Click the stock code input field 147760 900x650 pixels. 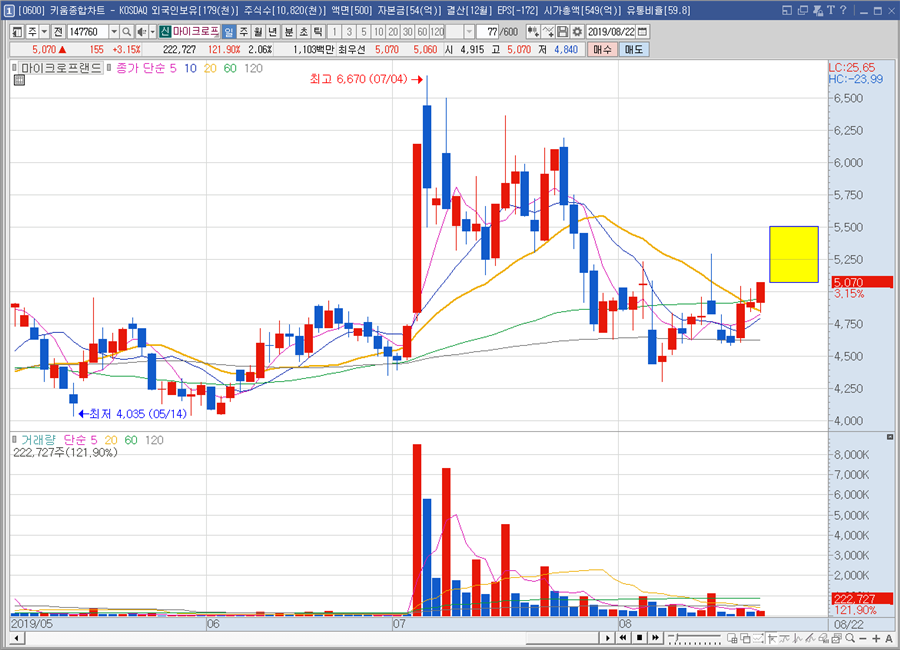click(x=88, y=32)
